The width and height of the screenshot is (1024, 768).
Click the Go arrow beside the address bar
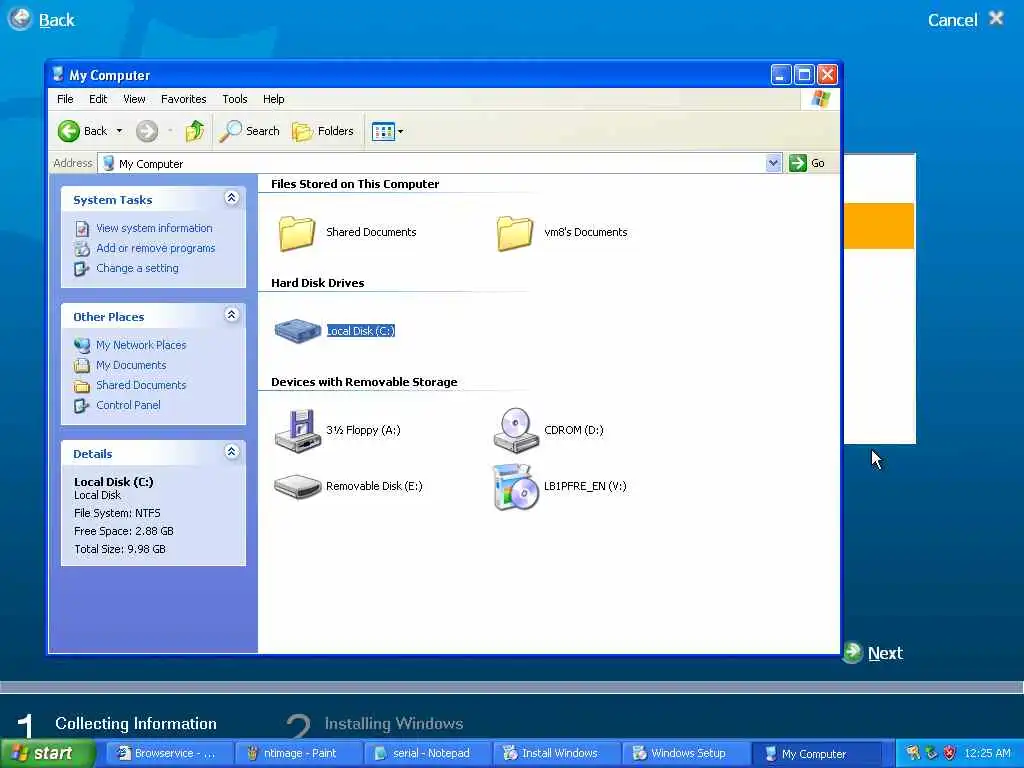pyautogui.click(x=797, y=163)
